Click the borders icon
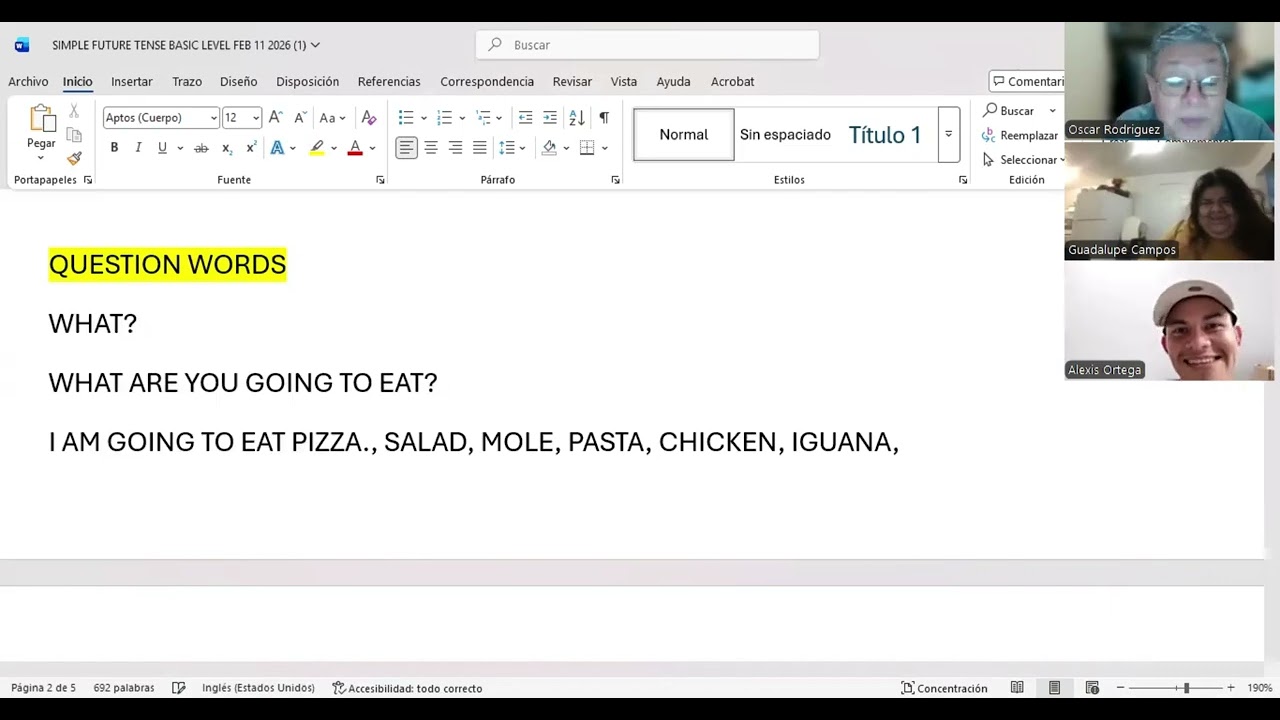This screenshot has height=720, width=1280. [587, 148]
